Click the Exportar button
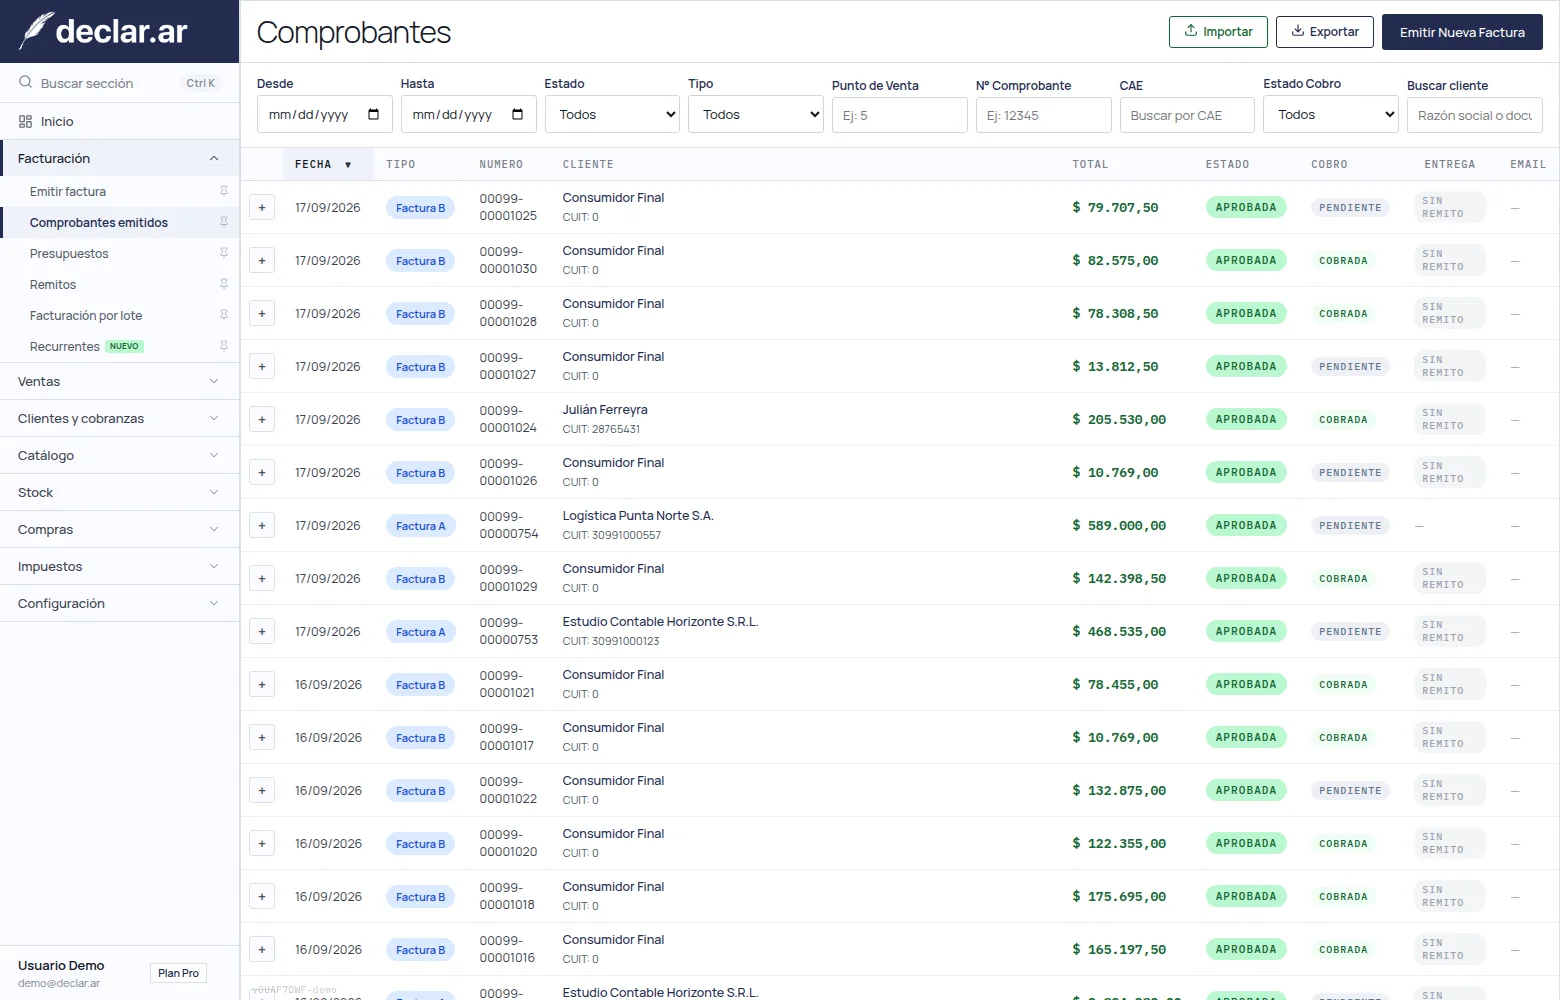 [1325, 32]
